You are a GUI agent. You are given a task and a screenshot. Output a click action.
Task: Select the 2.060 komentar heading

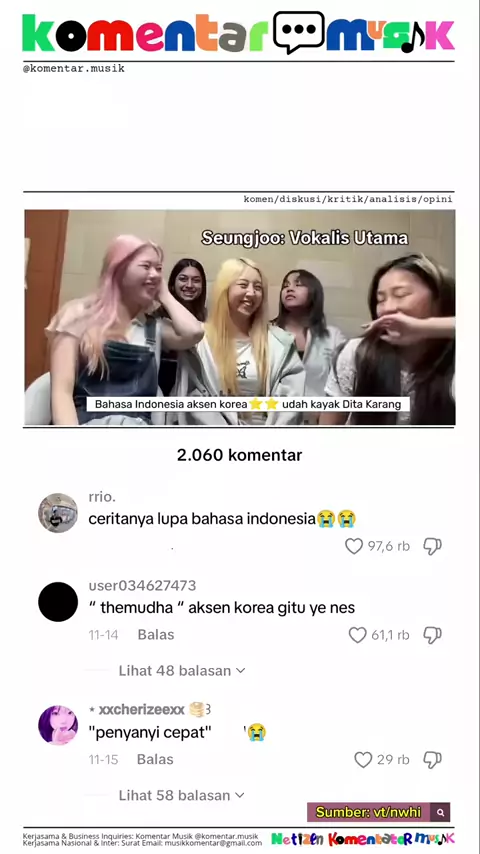240,455
